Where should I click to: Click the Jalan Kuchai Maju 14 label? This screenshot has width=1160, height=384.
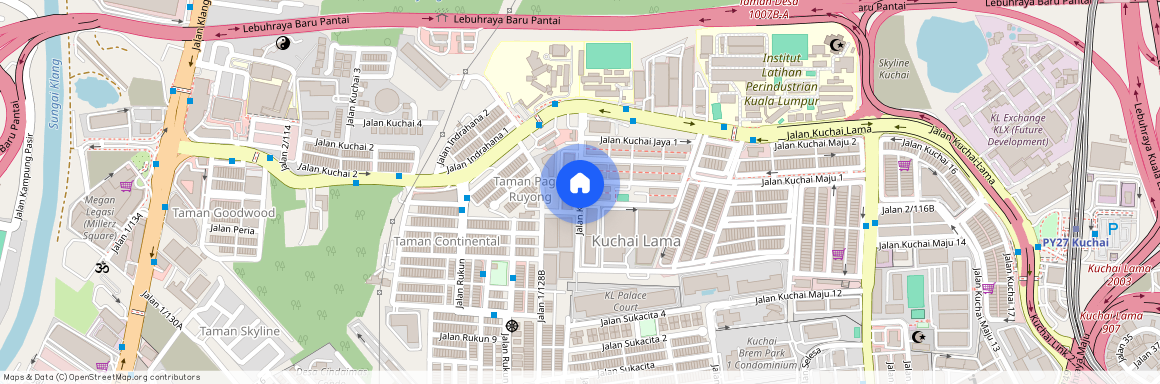[923, 243]
